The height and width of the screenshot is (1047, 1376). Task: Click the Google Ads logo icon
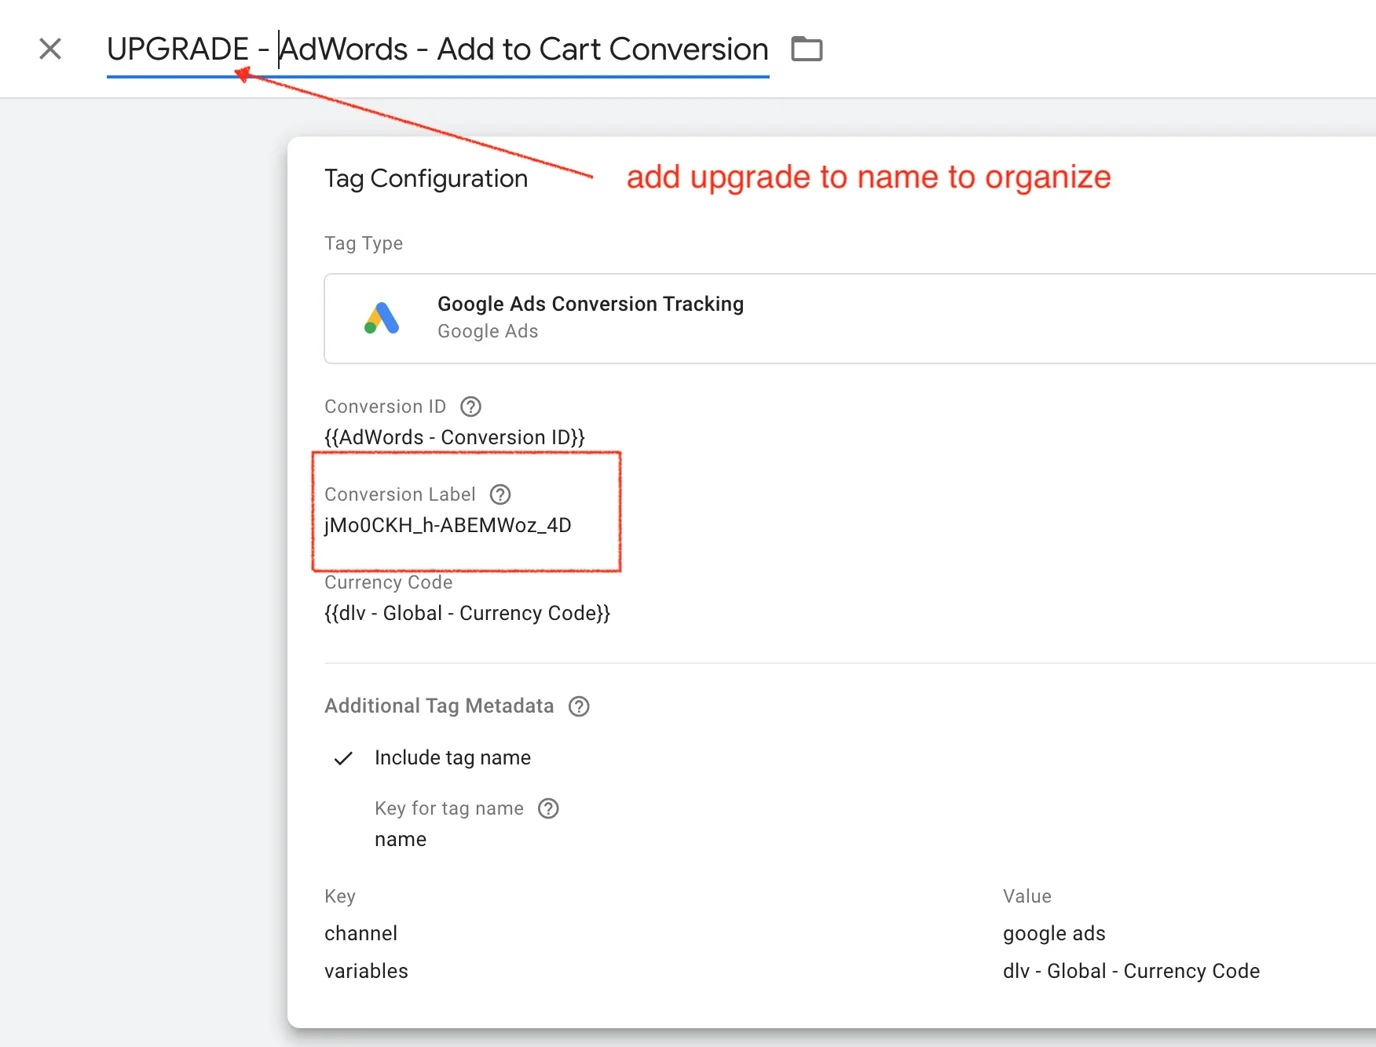[382, 318]
